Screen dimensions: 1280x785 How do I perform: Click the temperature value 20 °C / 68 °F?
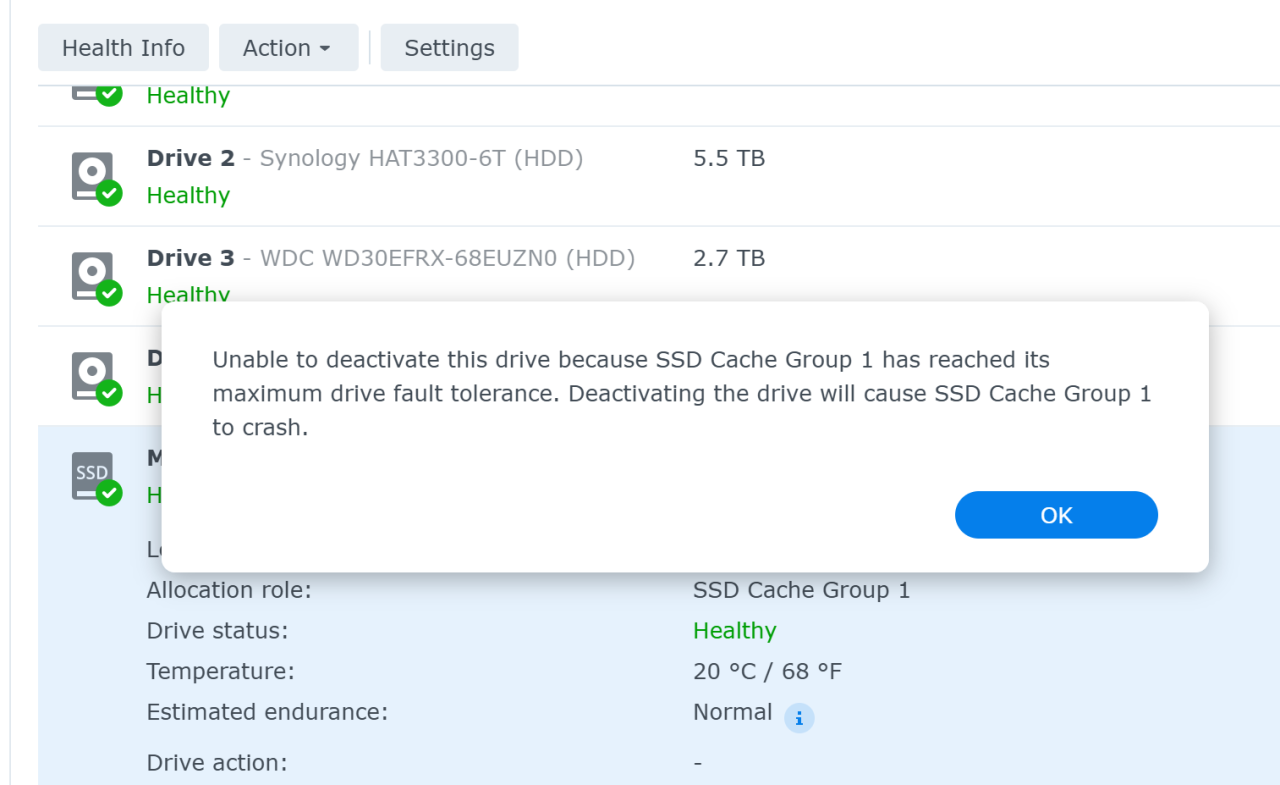(767, 671)
